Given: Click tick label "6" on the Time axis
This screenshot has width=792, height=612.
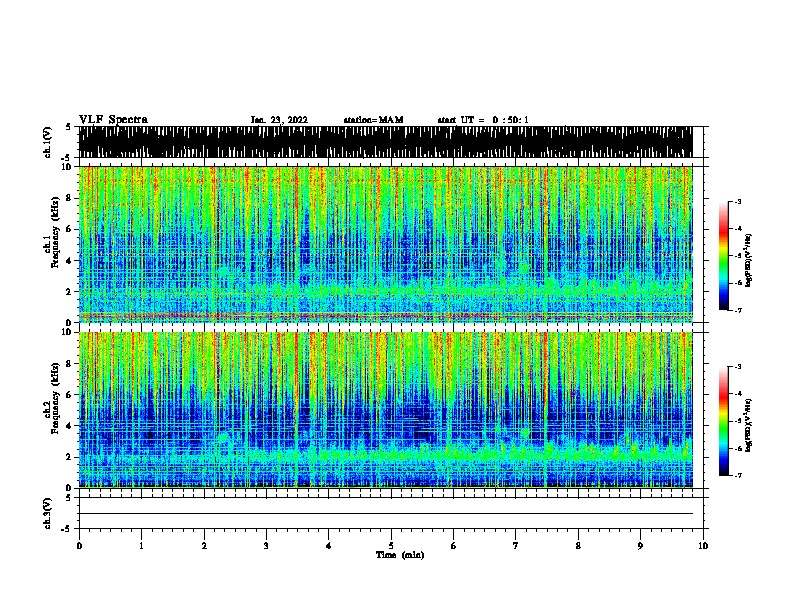Looking at the screenshot, I should pos(453,545).
